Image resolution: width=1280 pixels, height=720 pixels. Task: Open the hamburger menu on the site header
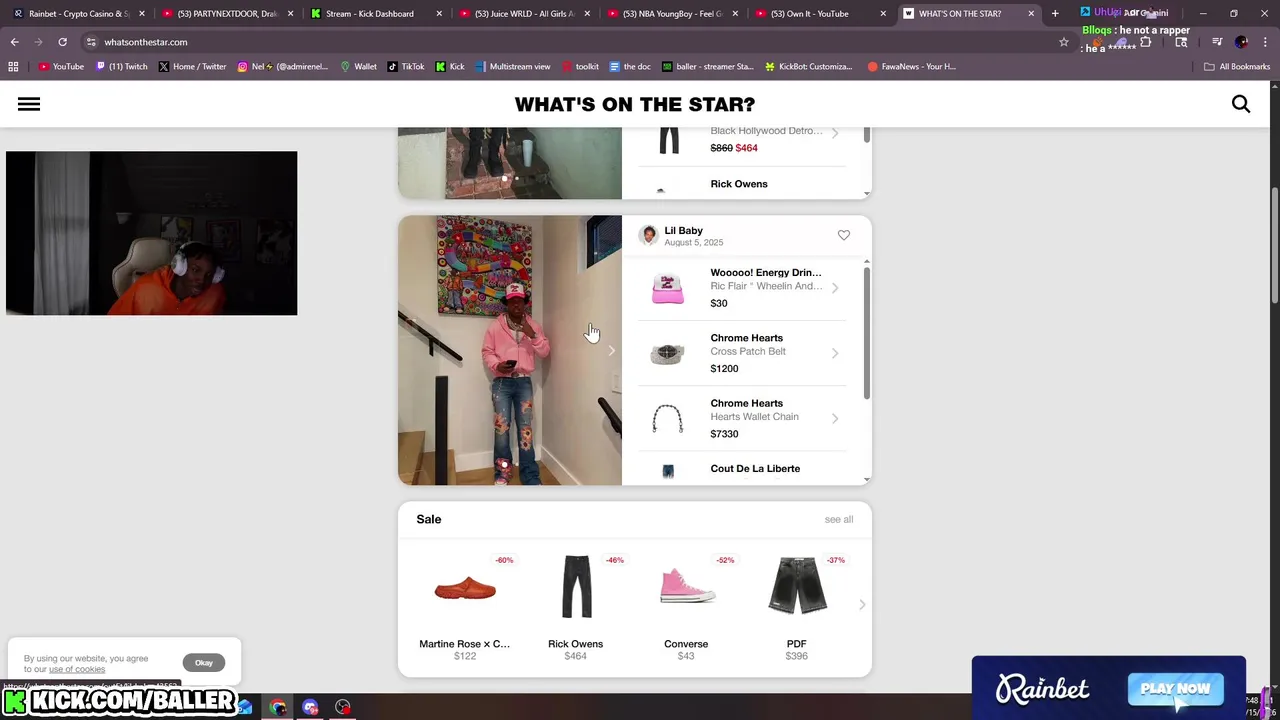pos(28,104)
